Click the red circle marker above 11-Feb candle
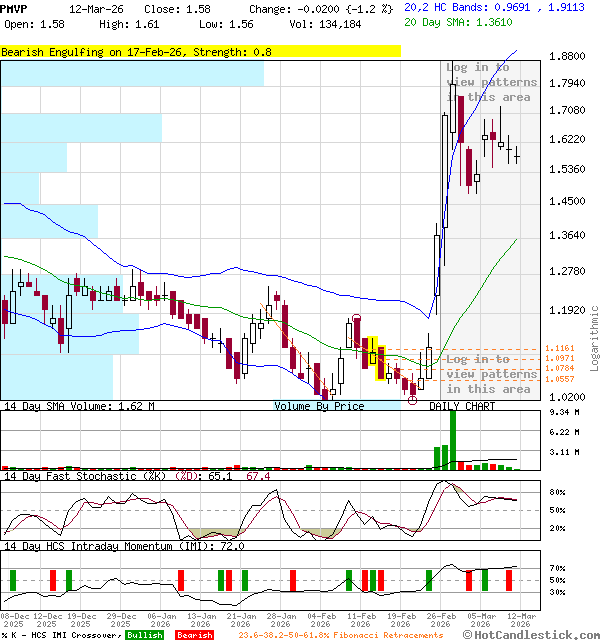This screenshot has width=600, height=640. point(357,319)
